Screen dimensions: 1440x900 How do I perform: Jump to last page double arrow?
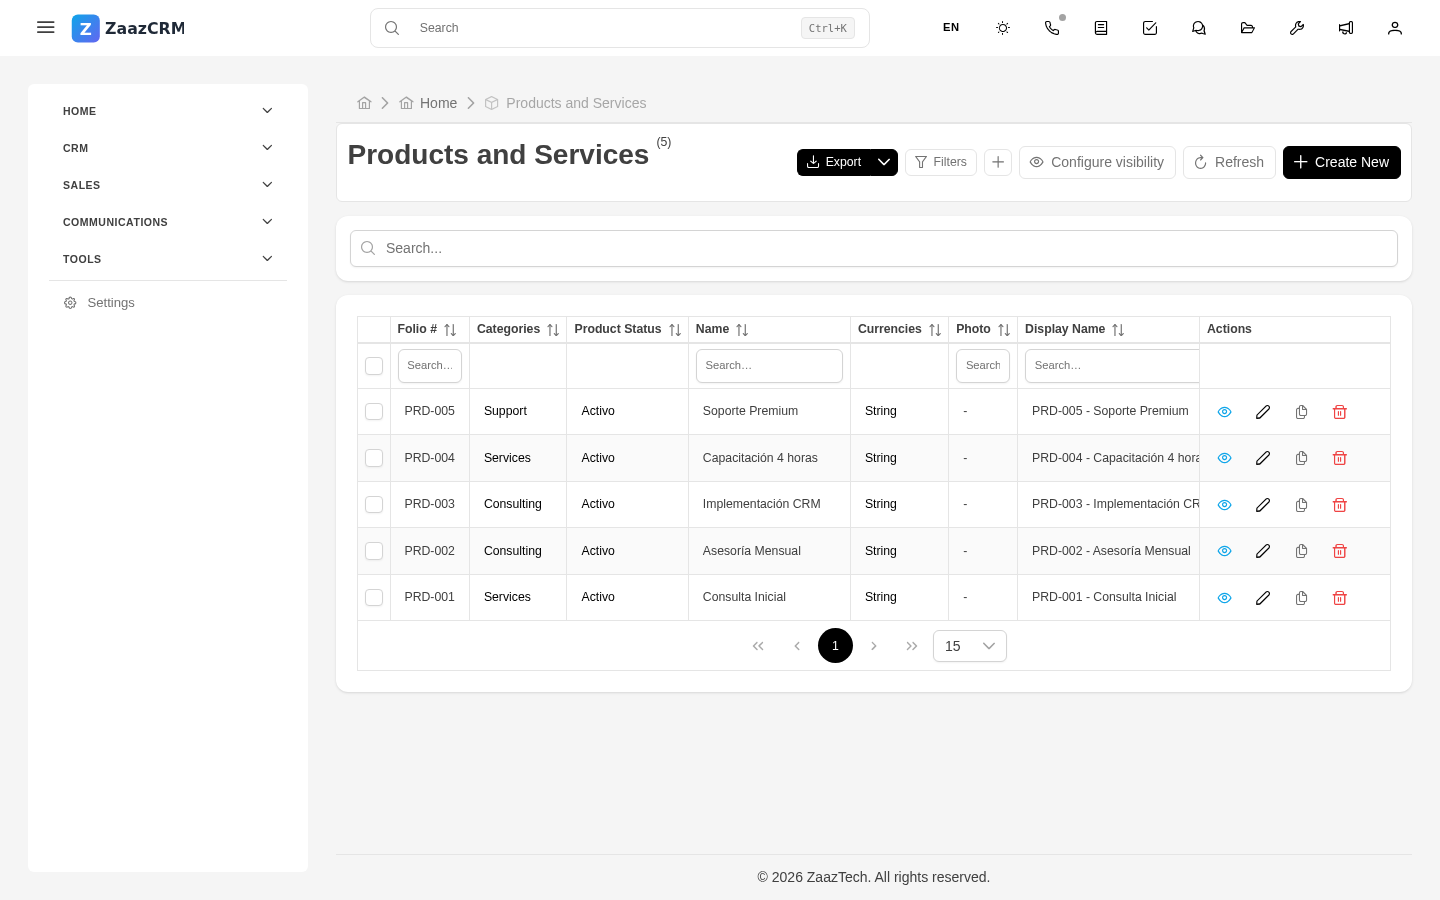click(x=912, y=646)
